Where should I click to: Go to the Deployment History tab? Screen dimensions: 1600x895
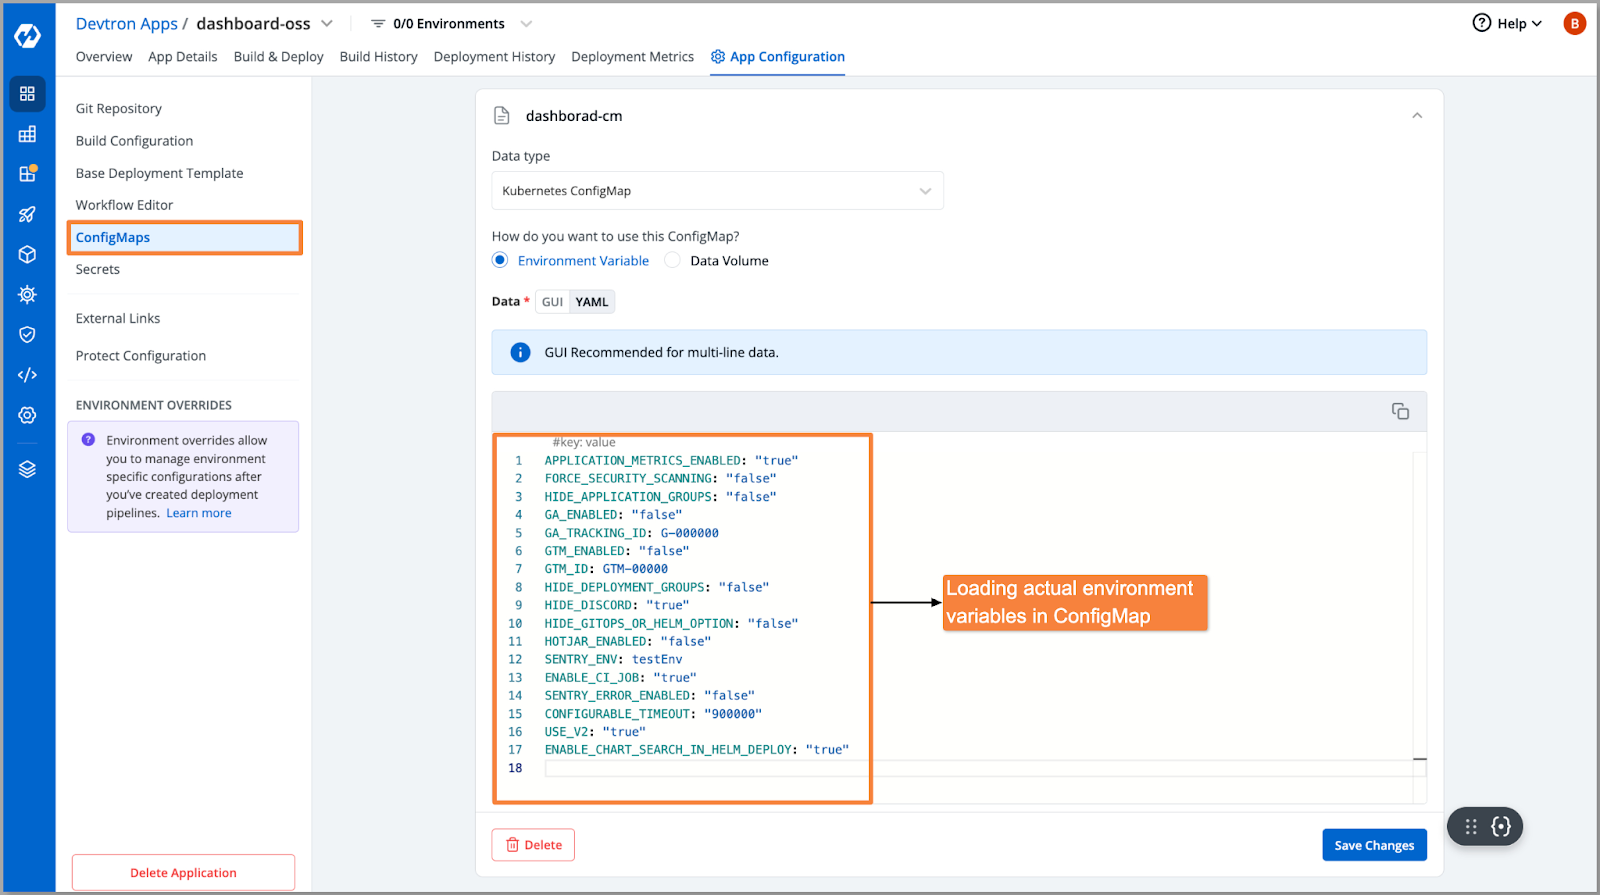[x=495, y=57]
